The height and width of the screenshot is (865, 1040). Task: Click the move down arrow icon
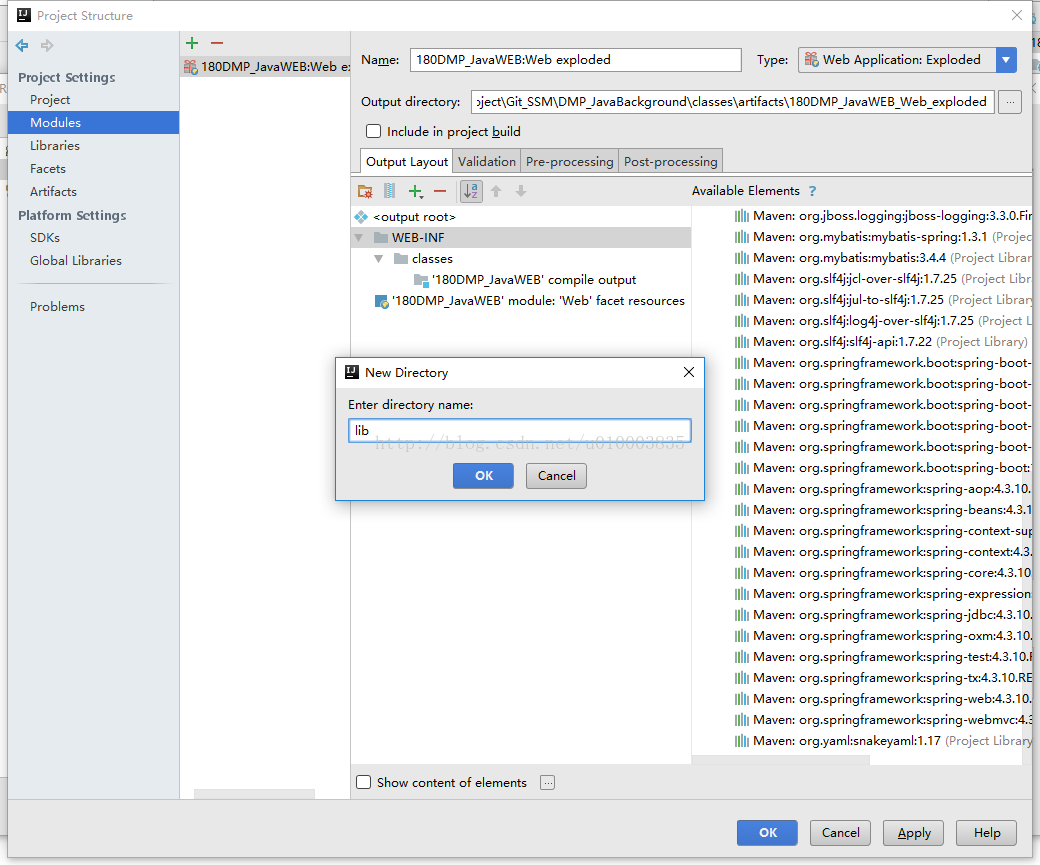[521, 191]
